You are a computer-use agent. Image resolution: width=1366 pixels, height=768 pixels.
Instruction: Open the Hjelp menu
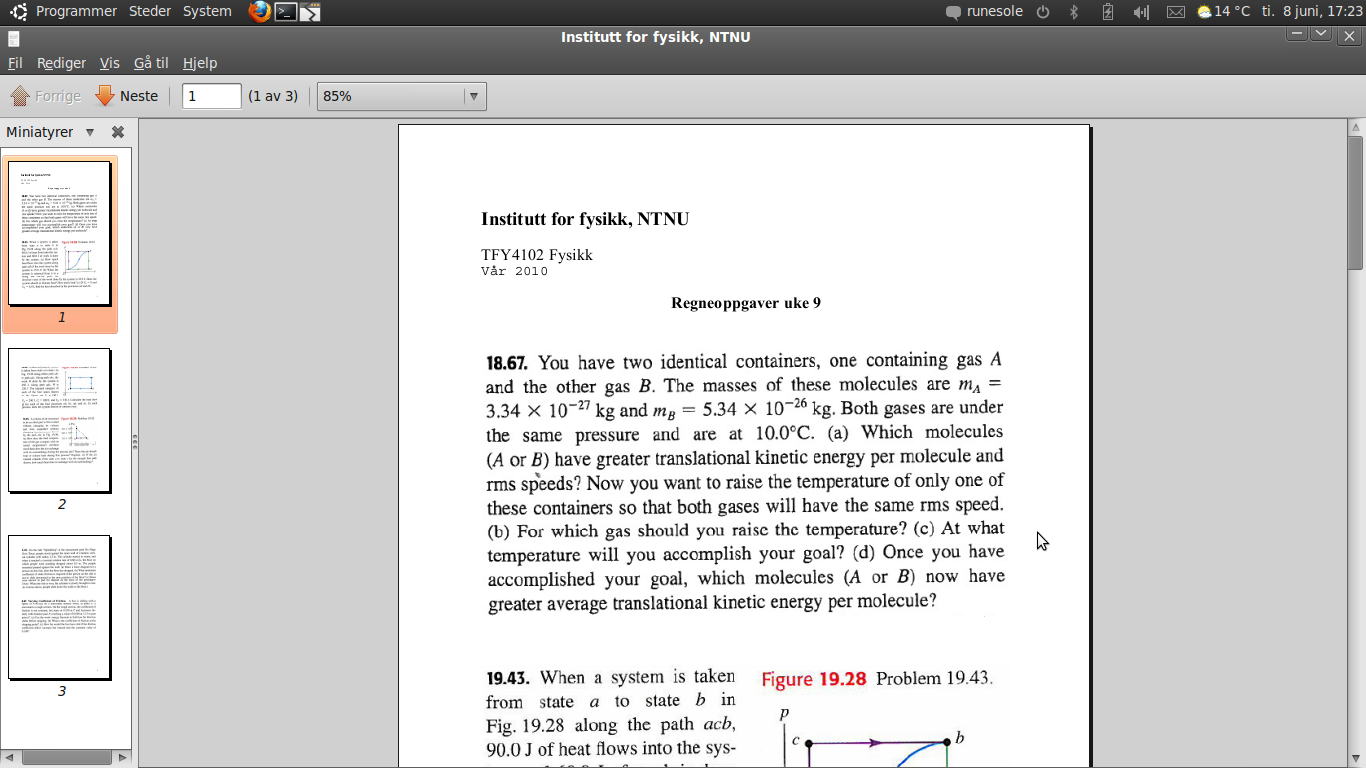tap(200, 63)
